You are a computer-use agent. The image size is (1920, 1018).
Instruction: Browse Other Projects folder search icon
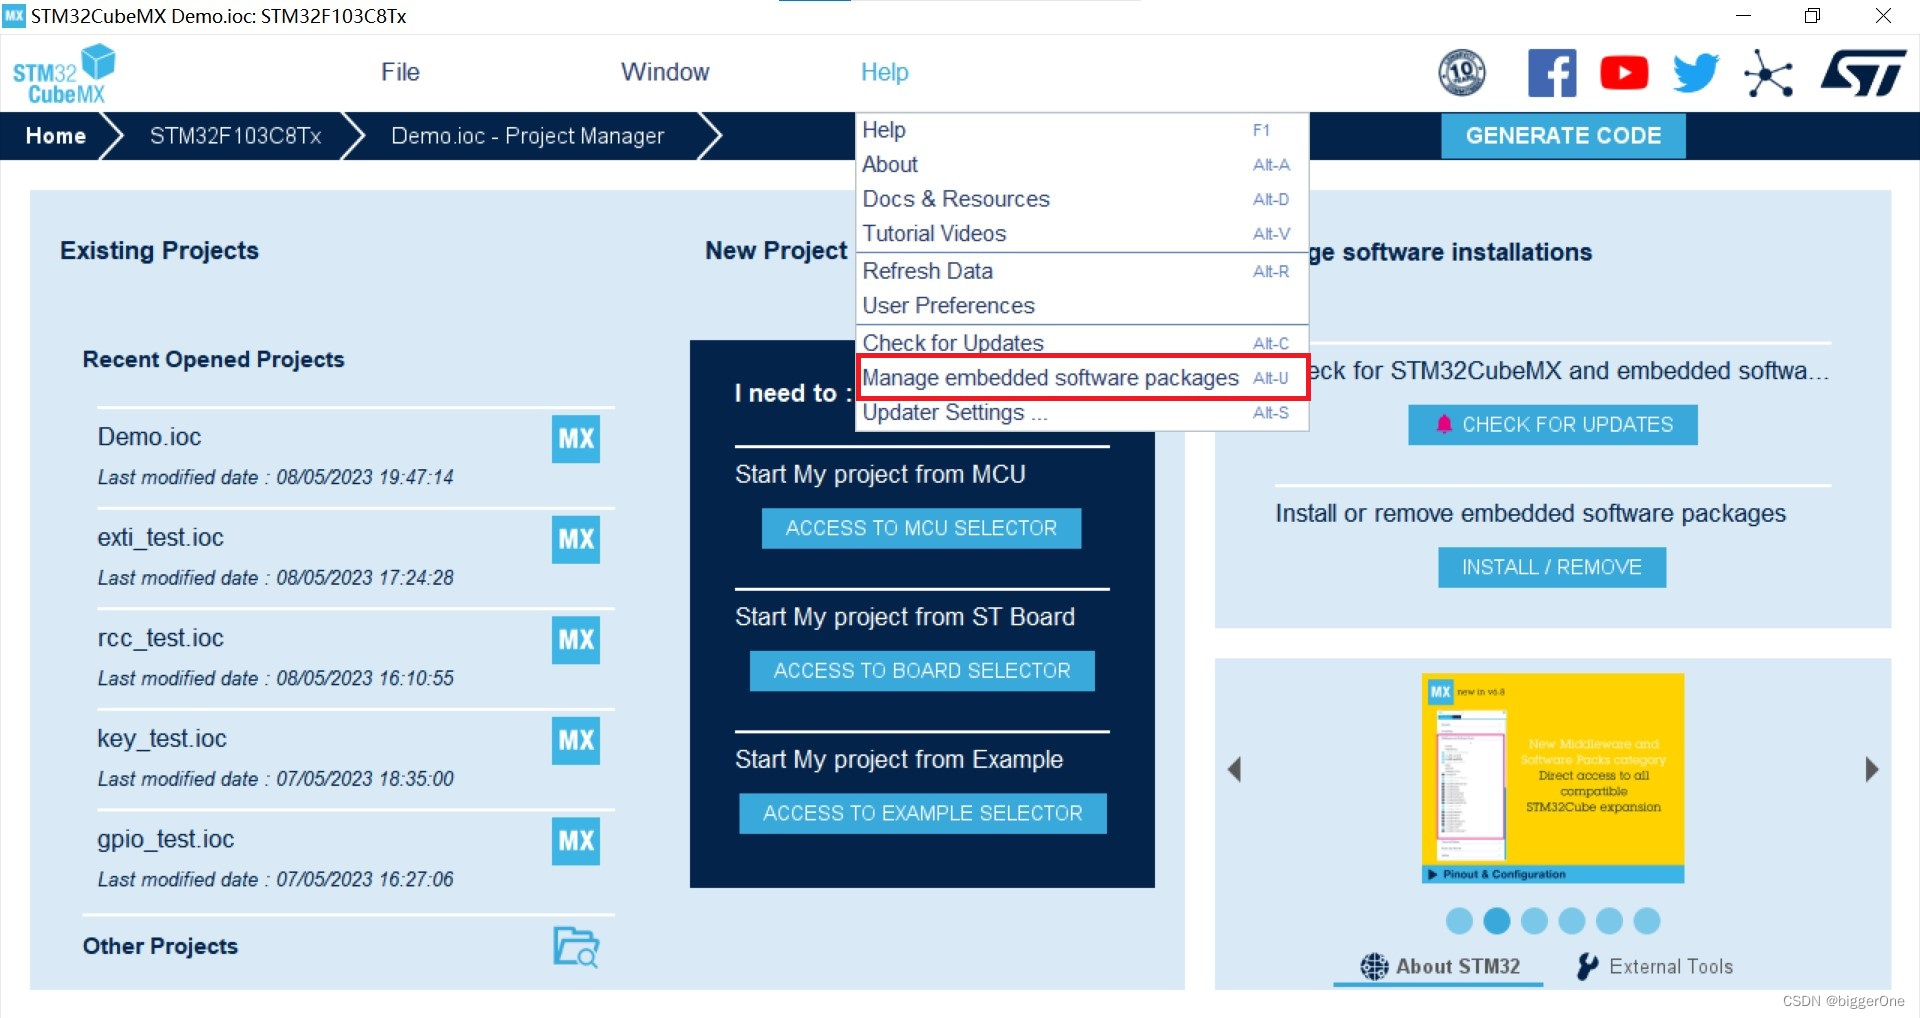576,947
